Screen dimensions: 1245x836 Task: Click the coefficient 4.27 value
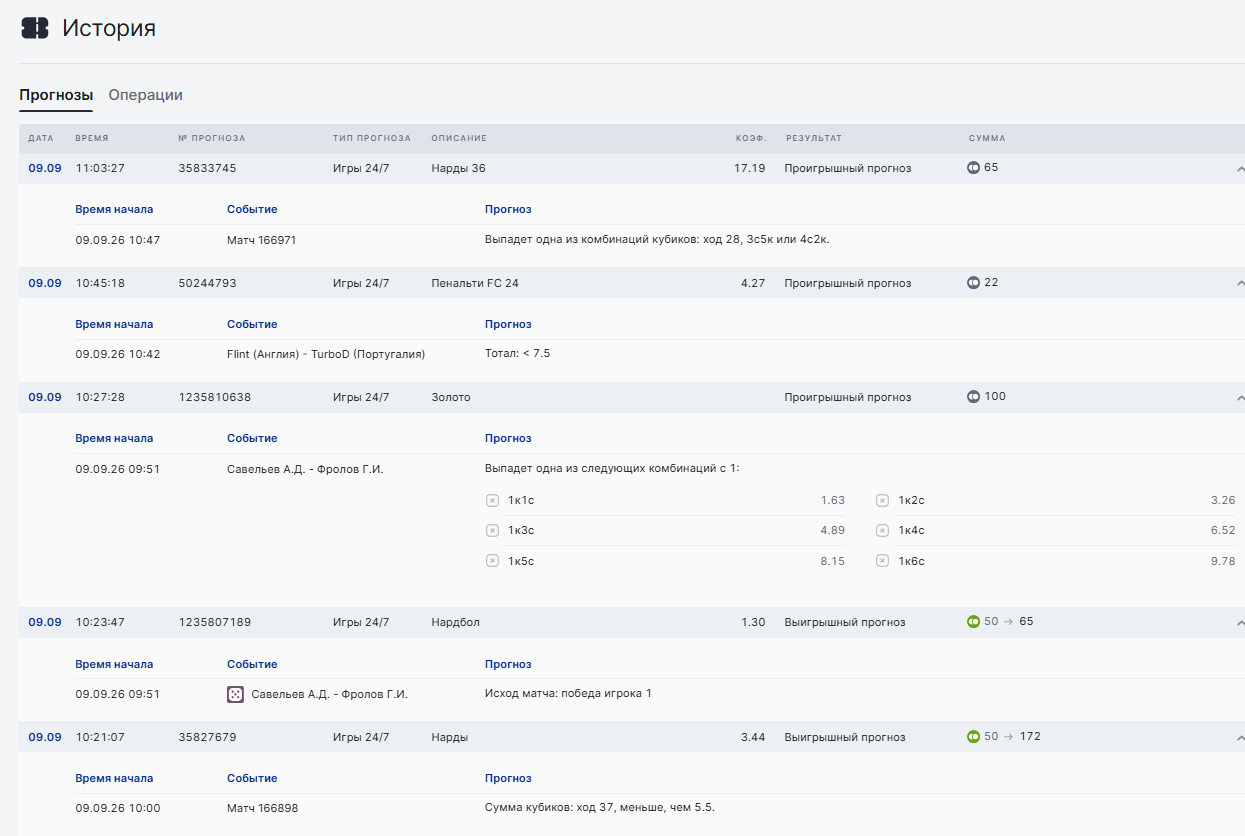click(753, 283)
